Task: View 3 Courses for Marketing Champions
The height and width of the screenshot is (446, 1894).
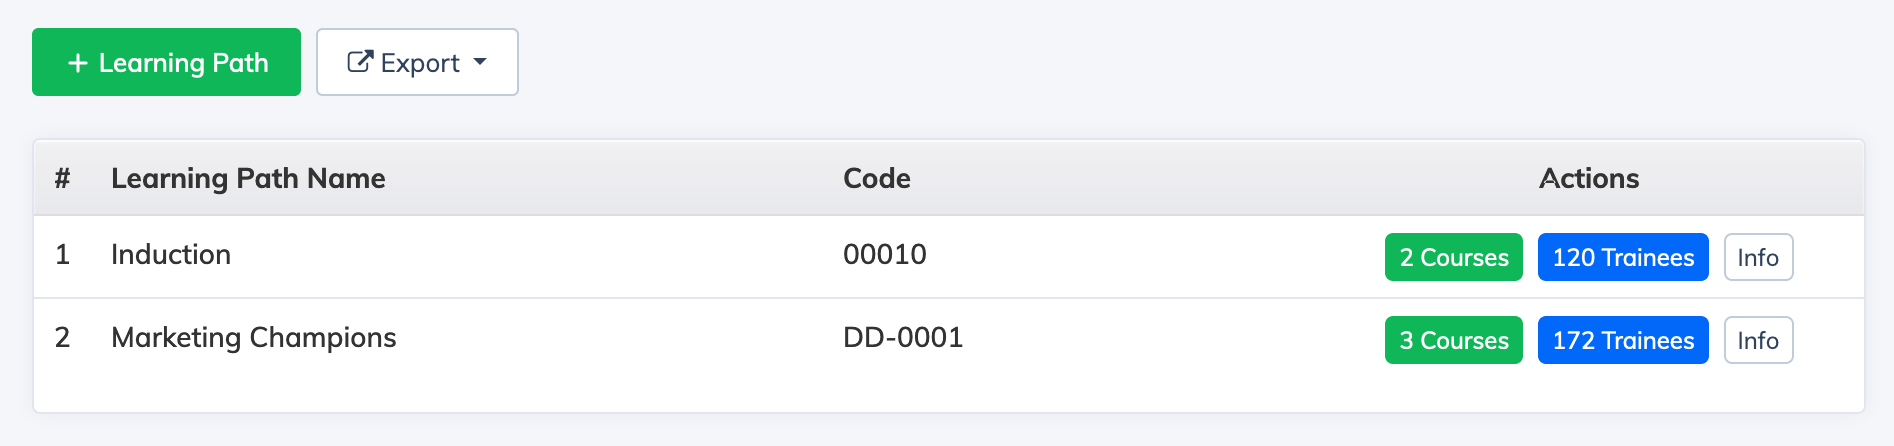Action: pyautogui.click(x=1453, y=340)
